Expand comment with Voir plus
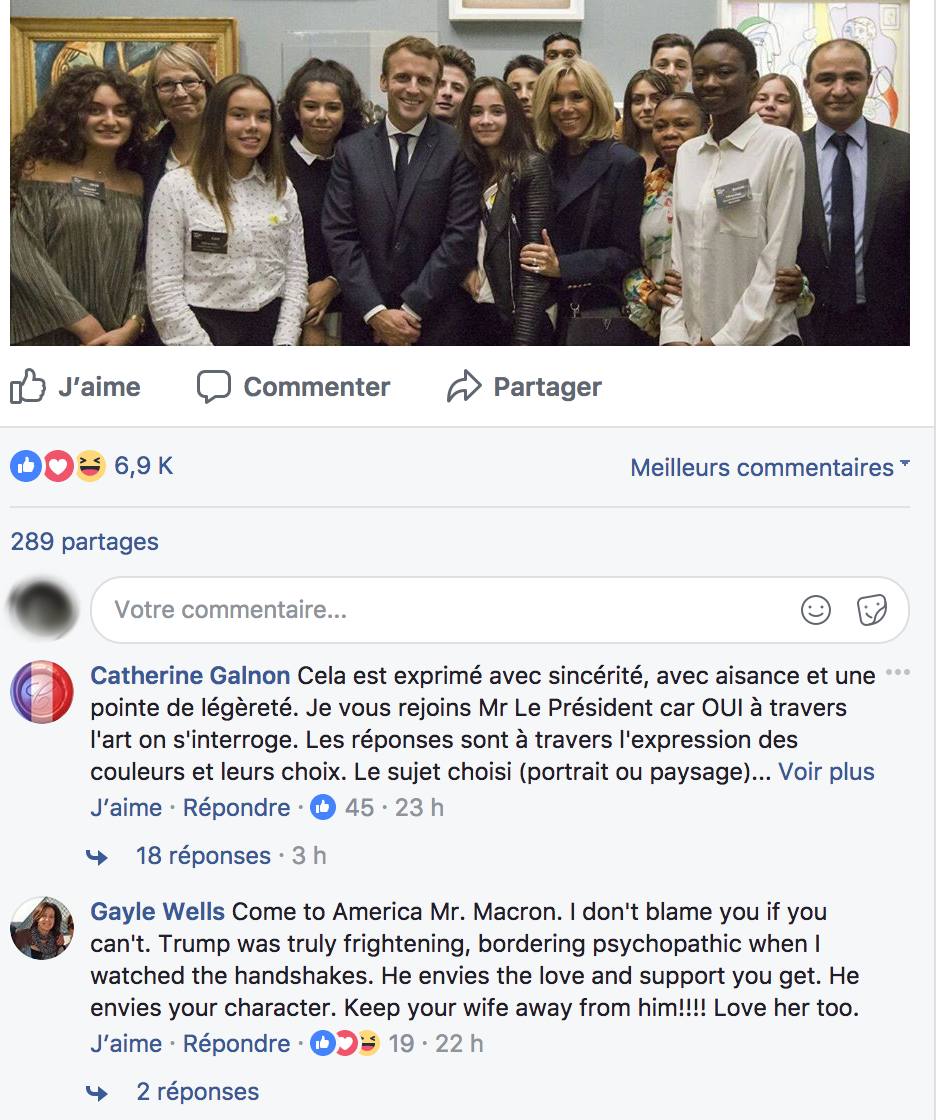The height and width of the screenshot is (1120, 944). 826,772
